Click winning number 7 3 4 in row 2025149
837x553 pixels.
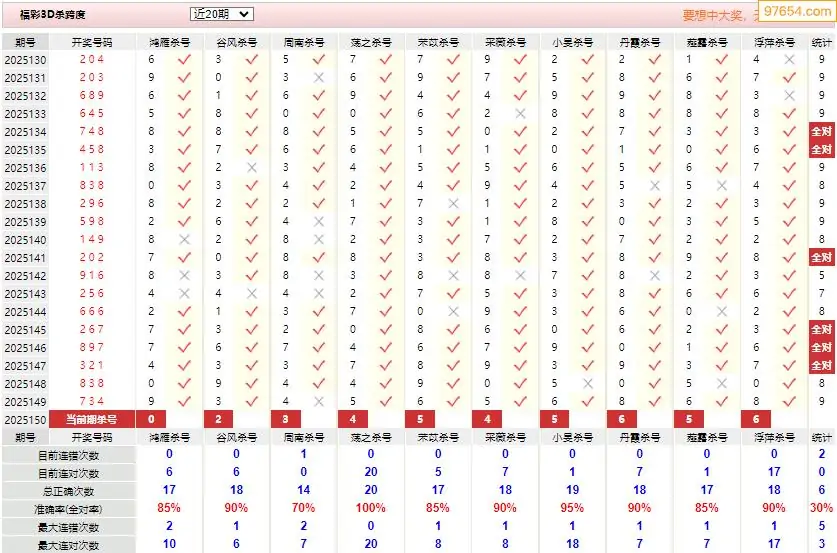91,401
